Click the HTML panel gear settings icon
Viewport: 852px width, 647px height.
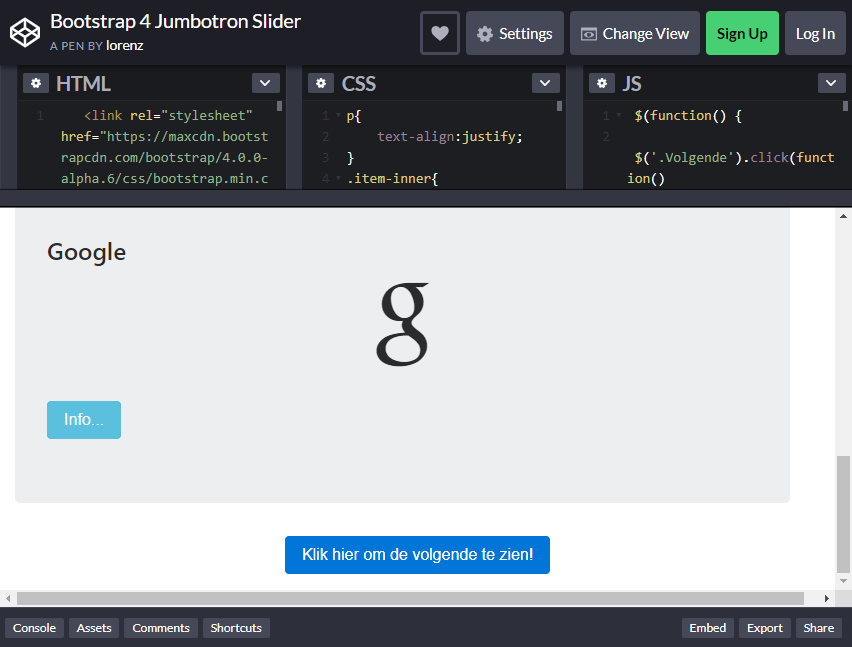(36, 83)
